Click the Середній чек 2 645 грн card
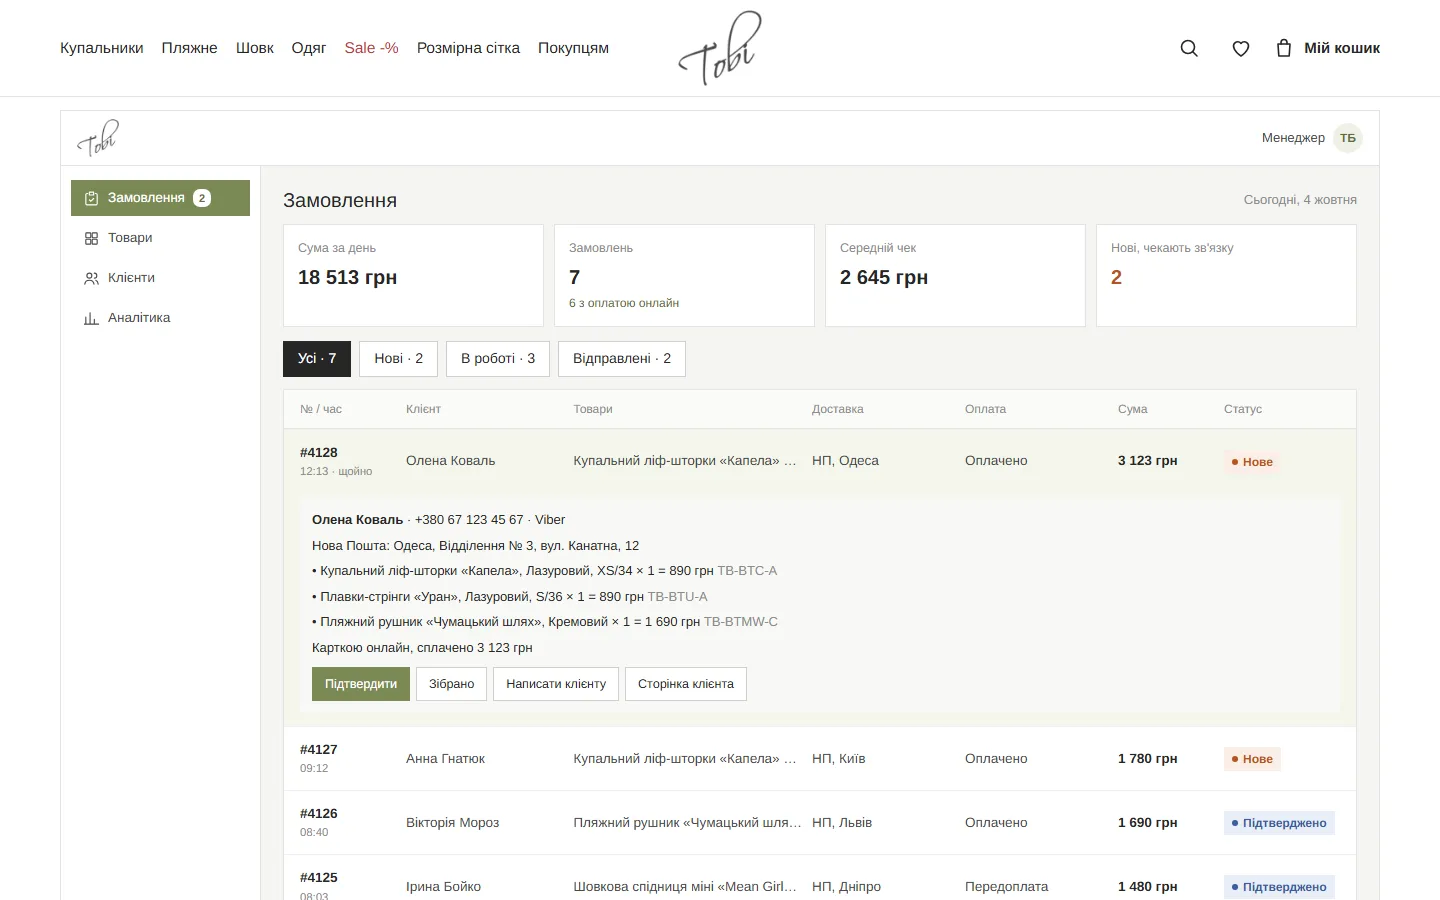Image resolution: width=1440 pixels, height=900 pixels. coord(955,275)
